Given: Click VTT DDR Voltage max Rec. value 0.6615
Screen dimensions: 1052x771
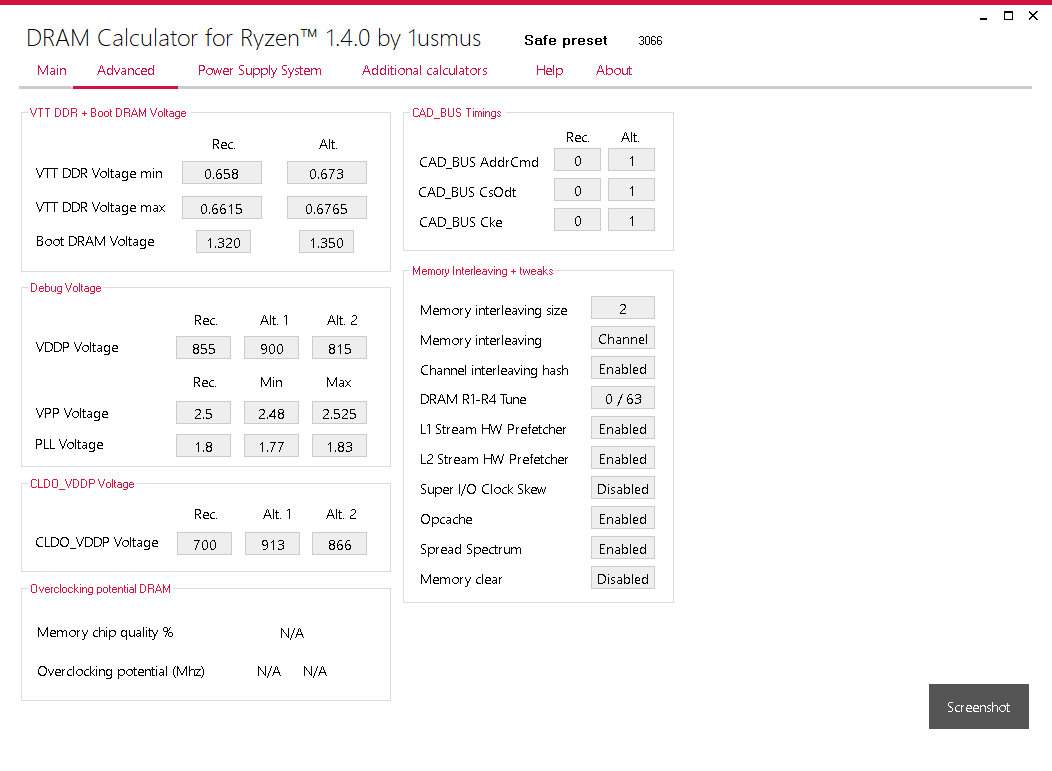Looking at the screenshot, I should click(x=221, y=208).
